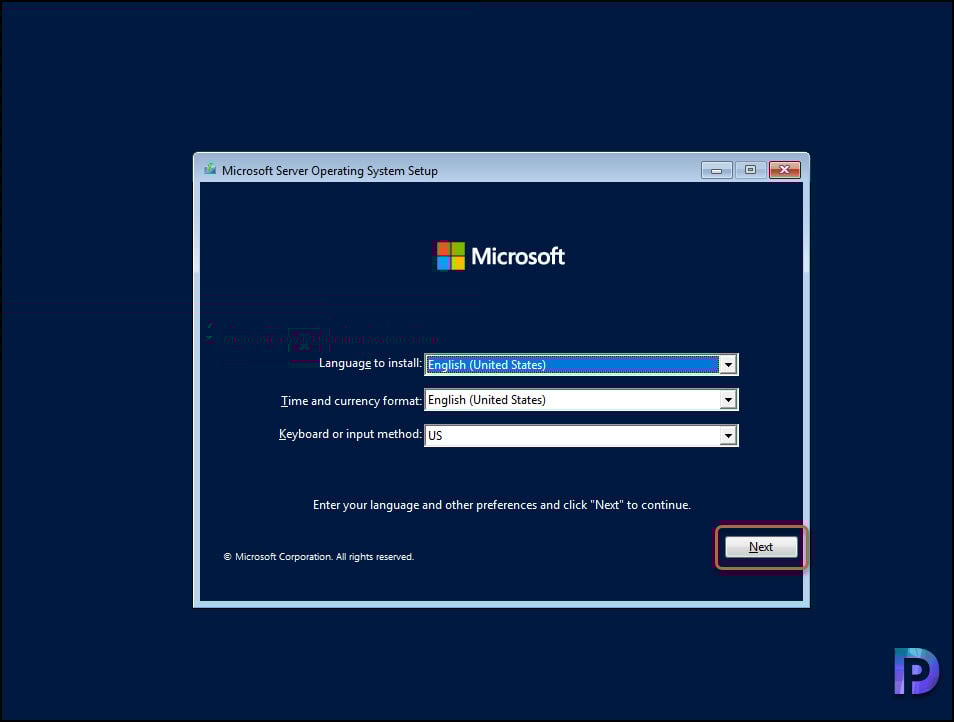This screenshot has width=954, height=722.
Task: Open the Time and currency format dropdown arrow
Action: (728, 400)
